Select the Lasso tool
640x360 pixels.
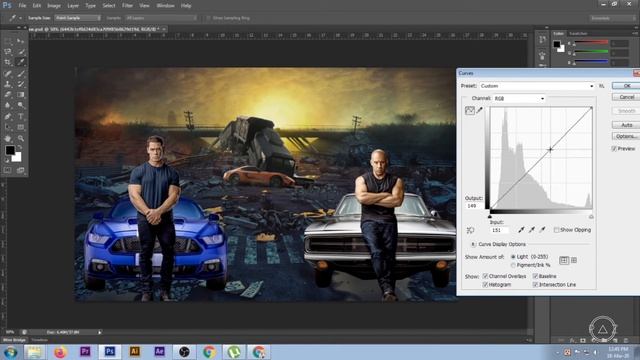click(x=8, y=51)
